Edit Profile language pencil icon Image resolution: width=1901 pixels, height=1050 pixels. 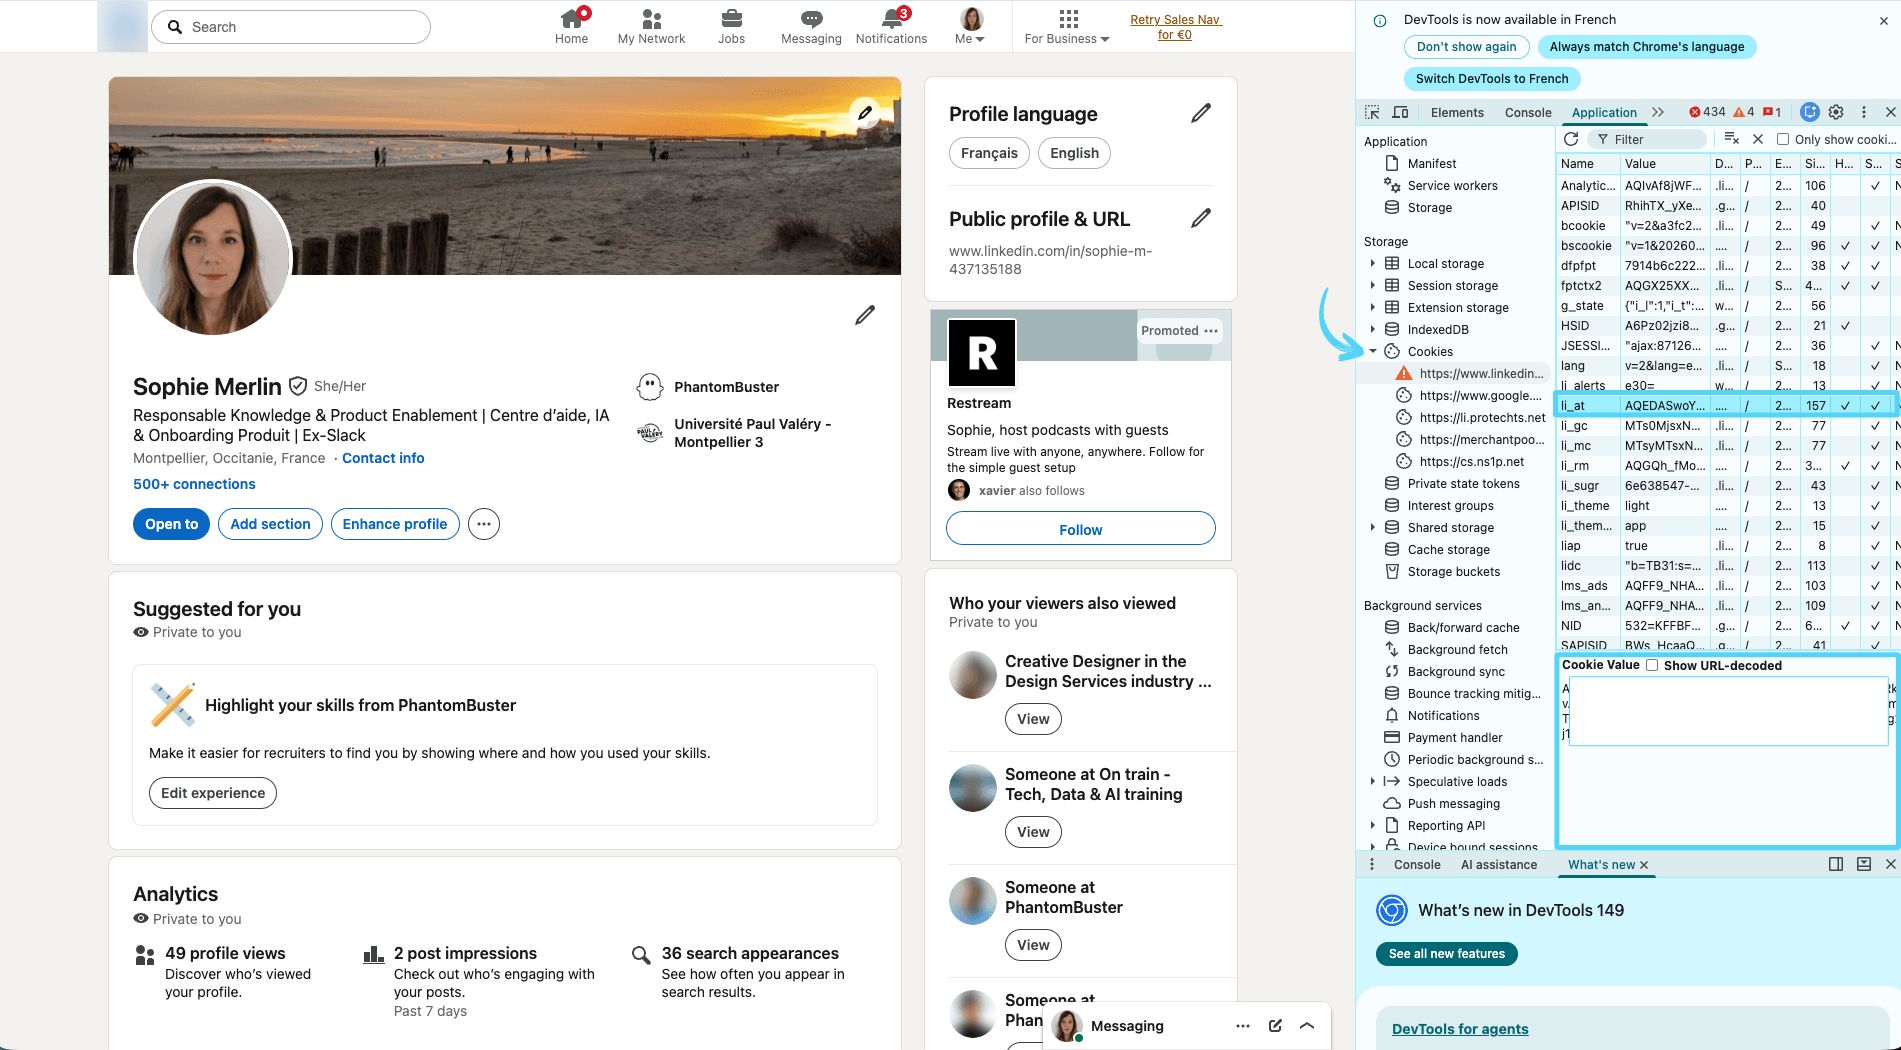[1201, 113]
